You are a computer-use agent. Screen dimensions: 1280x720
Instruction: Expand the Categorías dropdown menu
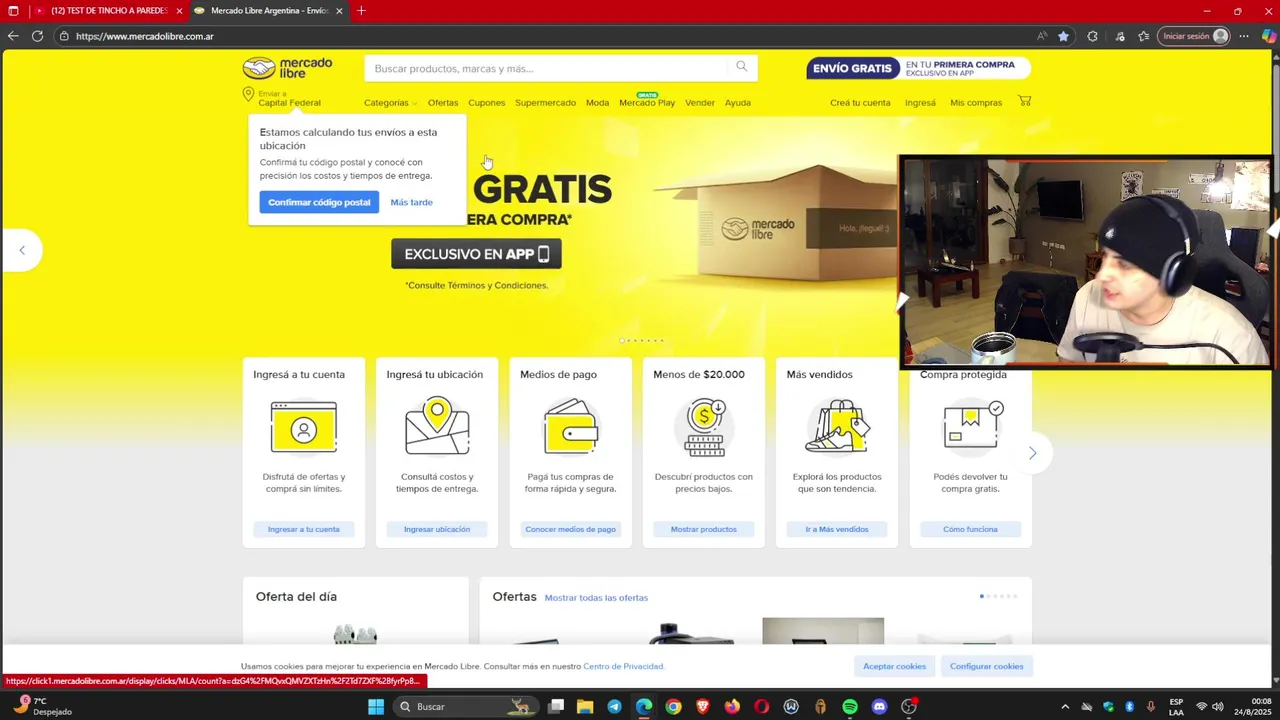pos(390,103)
